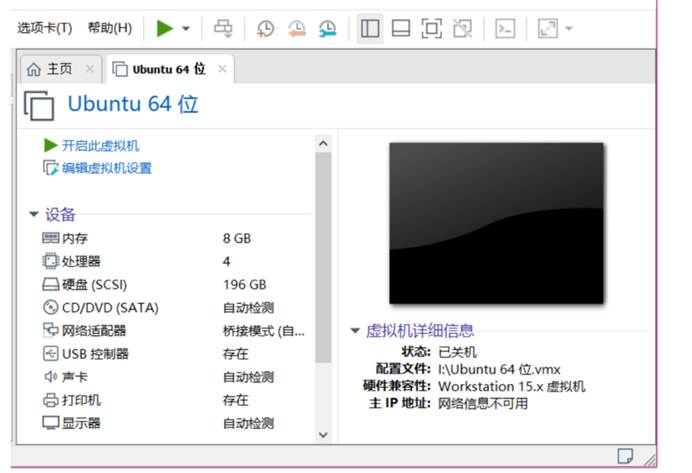
Task: Open the console view terminal icon
Action: (505, 29)
